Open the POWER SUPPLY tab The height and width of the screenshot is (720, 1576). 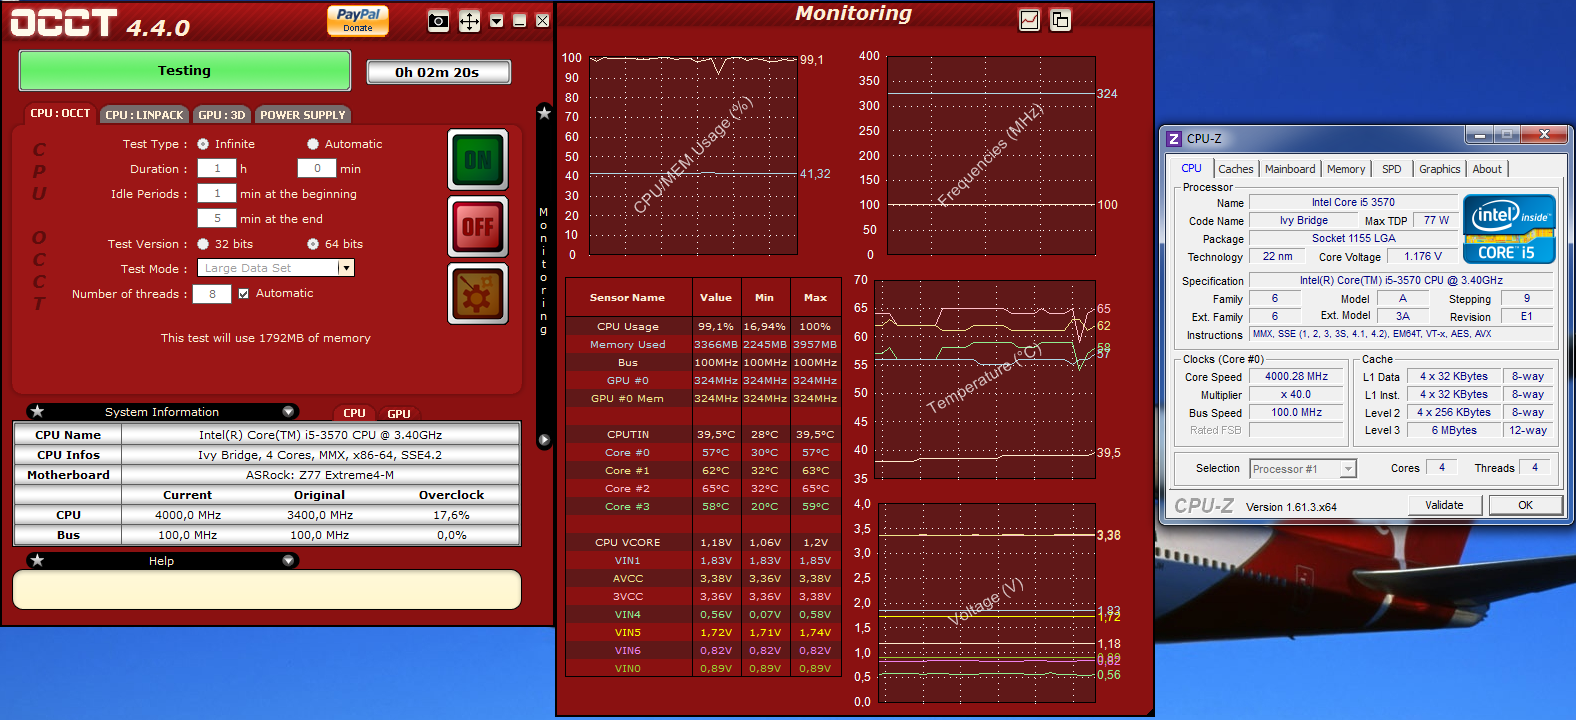[x=302, y=115]
